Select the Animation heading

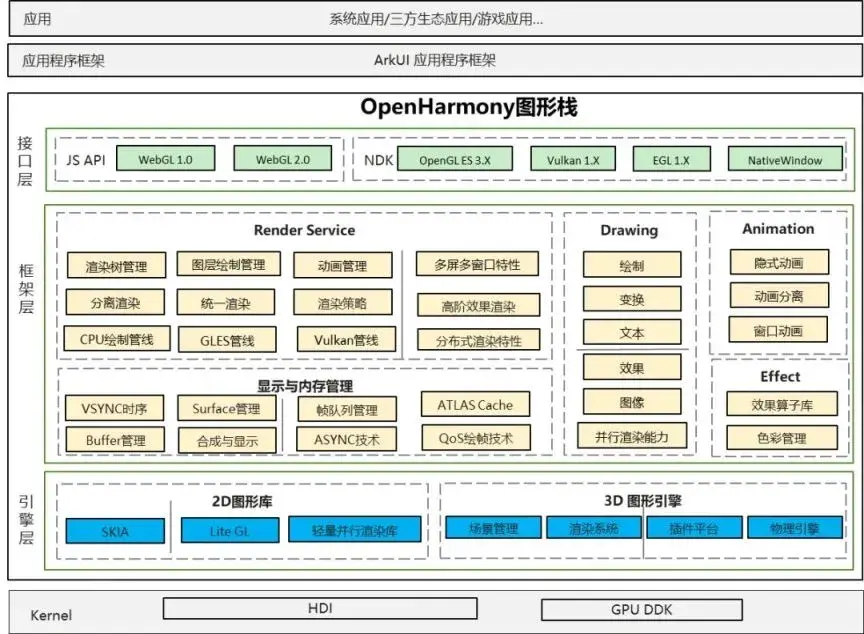(x=778, y=229)
